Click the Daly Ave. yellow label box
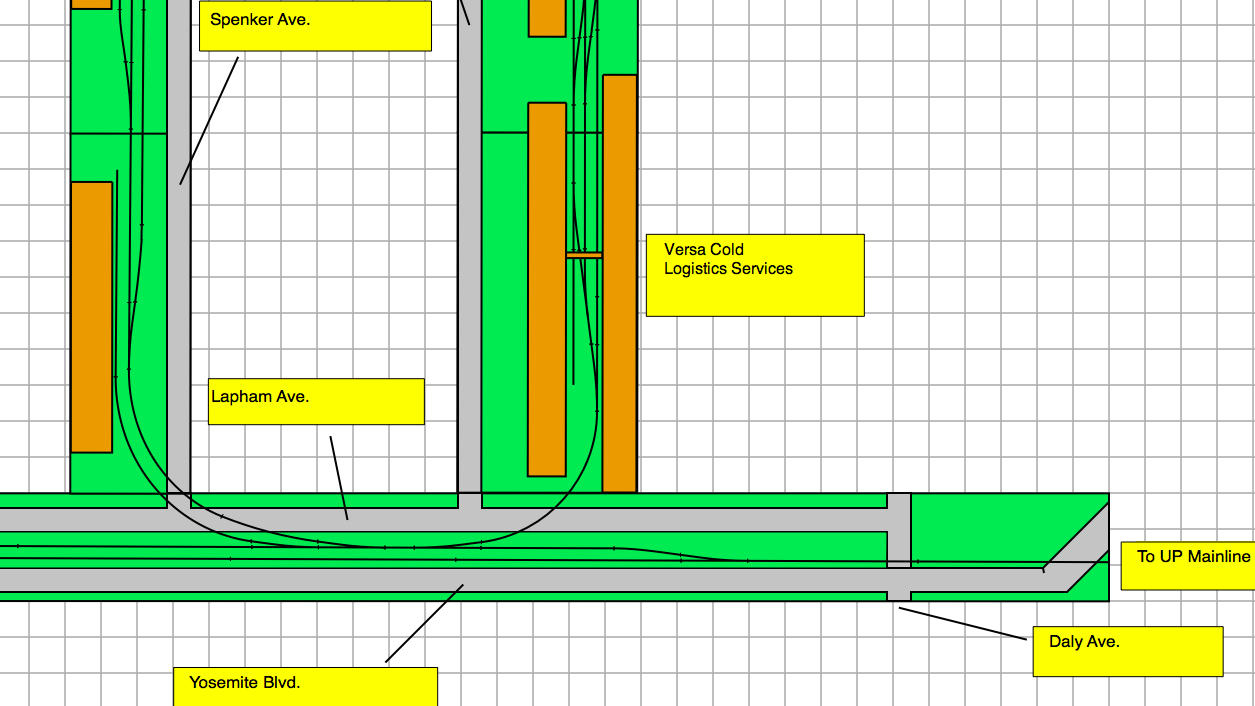The height and width of the screenshot is (706, 1255). tap(1127, 651)
